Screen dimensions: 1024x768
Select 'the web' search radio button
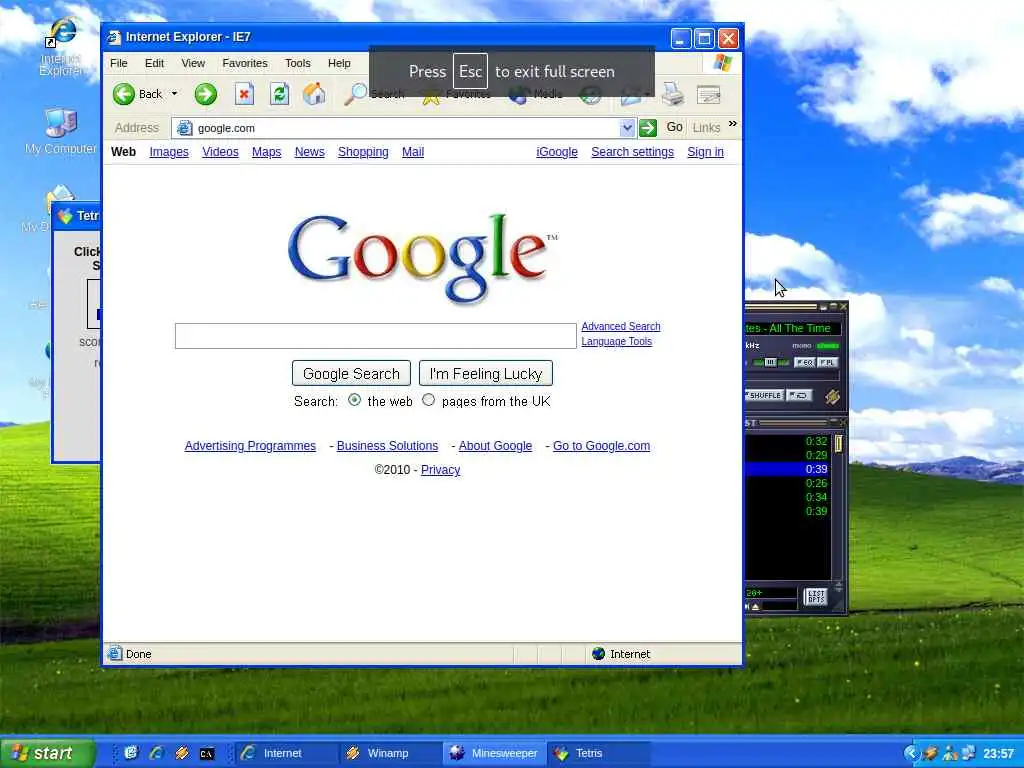click(x=355, y=400)
